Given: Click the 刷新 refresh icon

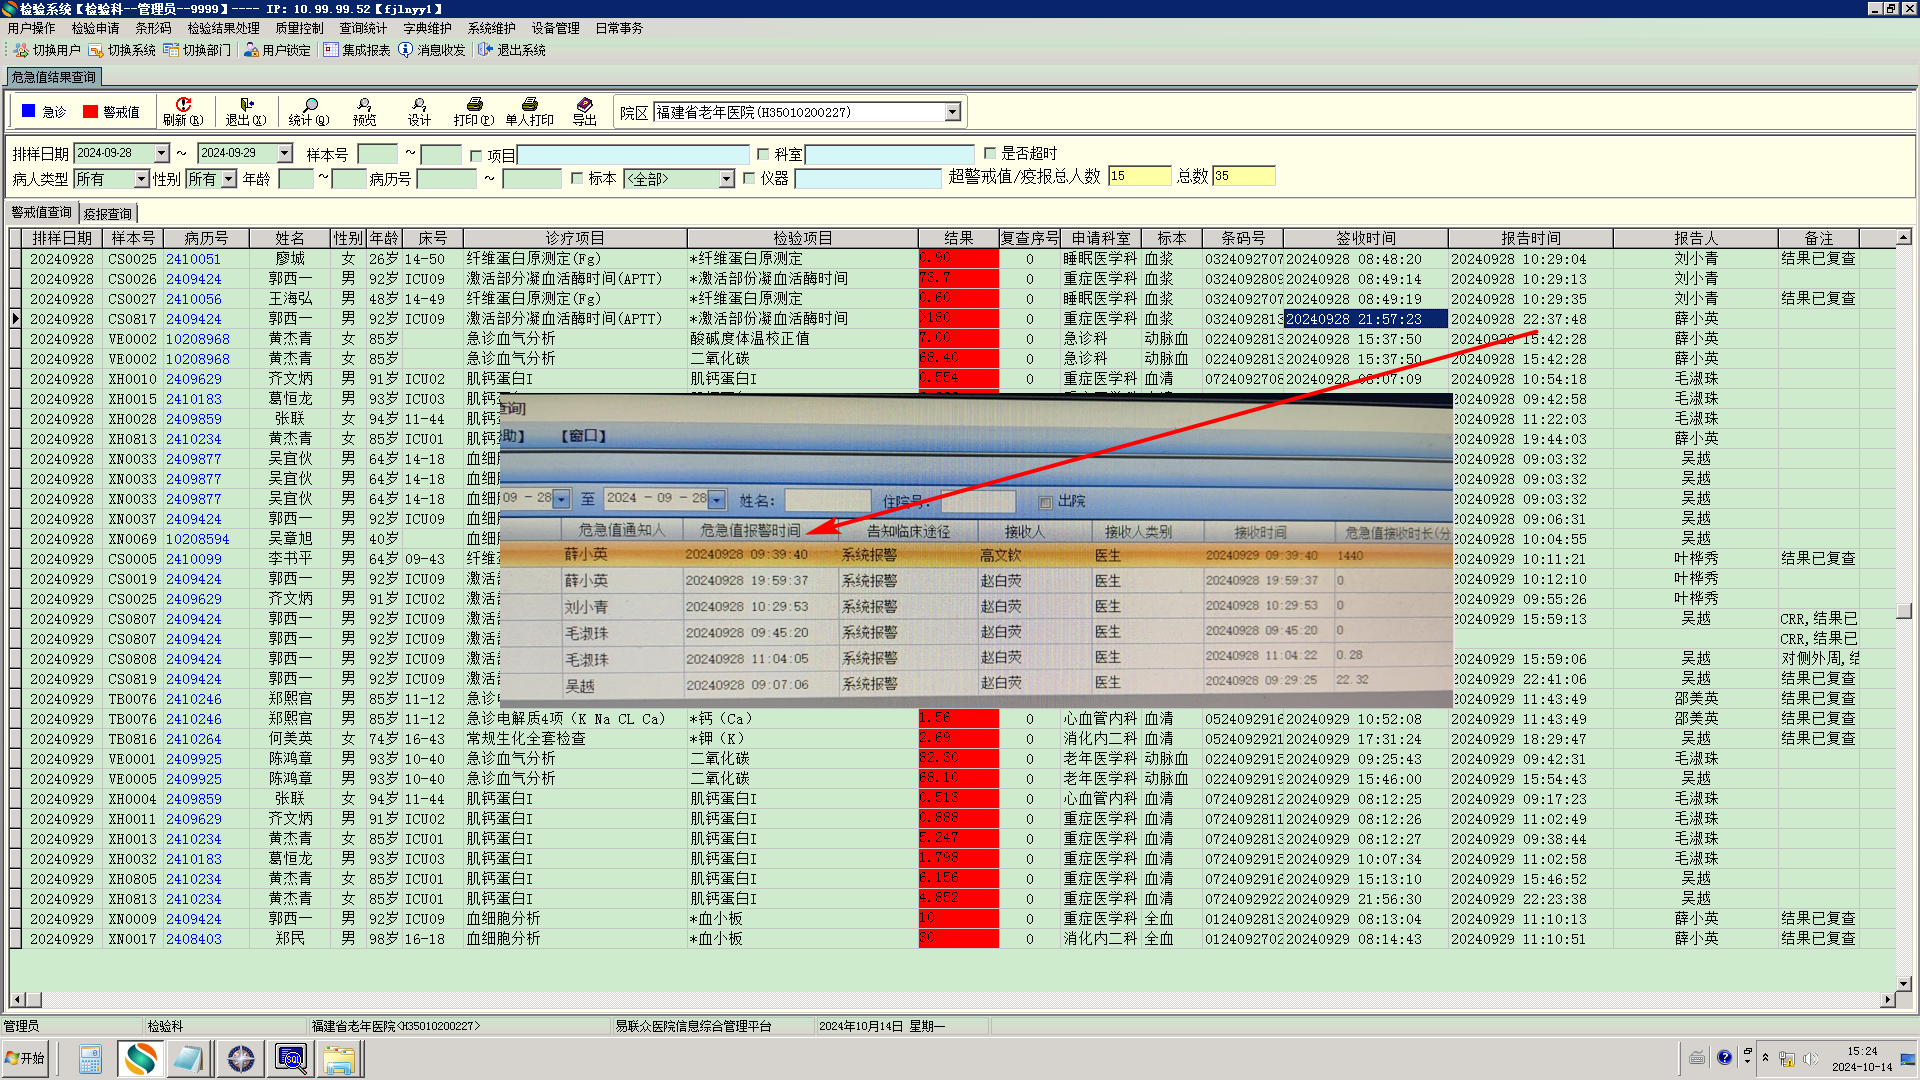Looking at the screenshot, I should click(183, 105).
